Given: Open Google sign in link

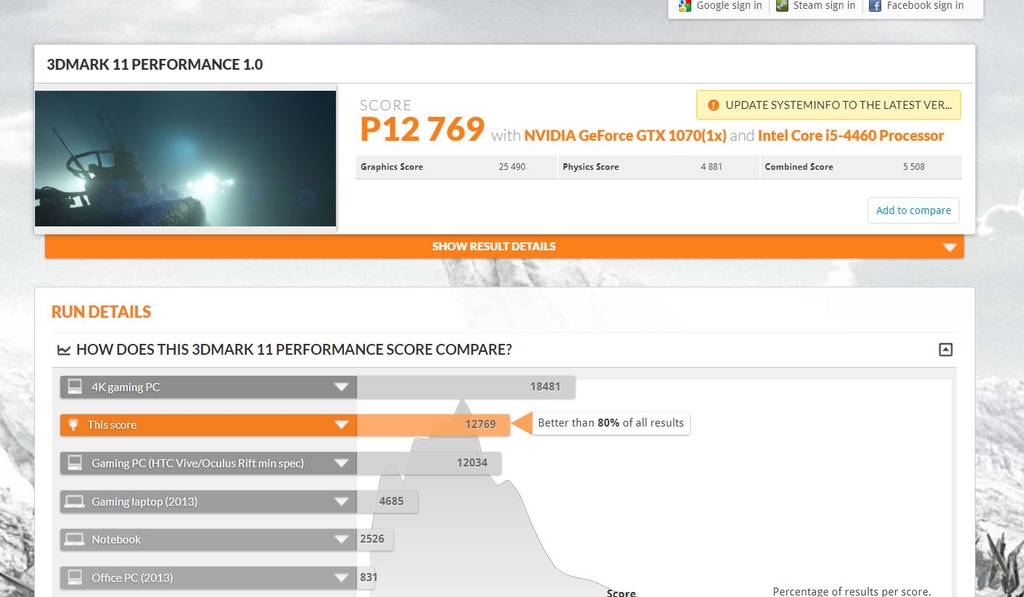Looking at the screenshot, I should 729,6.
